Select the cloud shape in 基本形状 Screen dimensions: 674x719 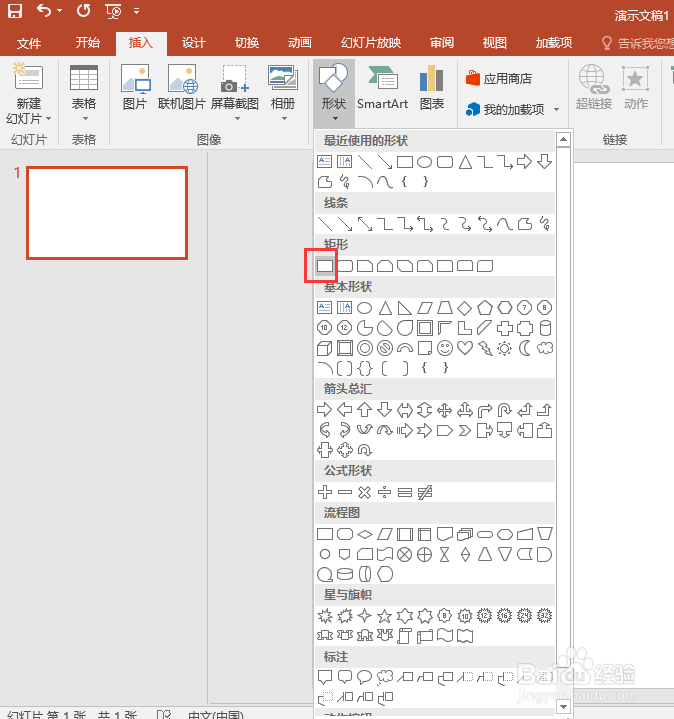545,348
